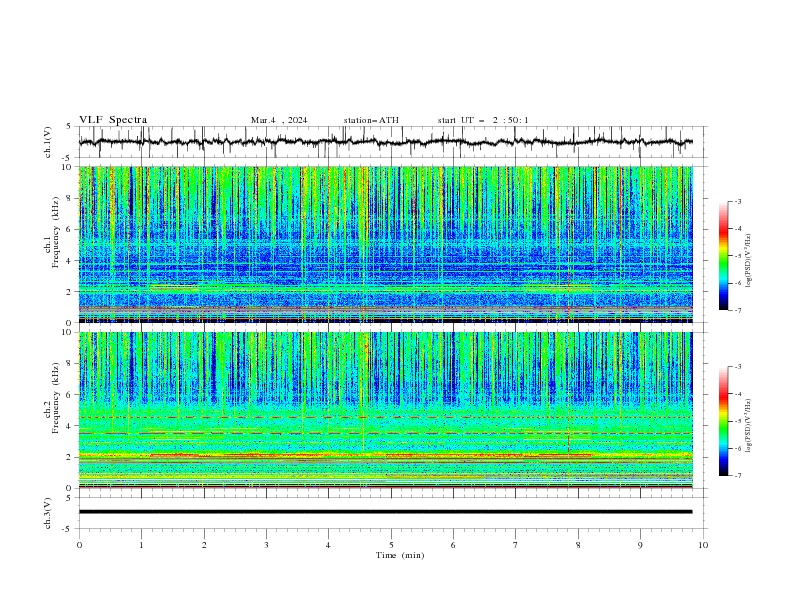Click the "station=ATH" label
The width and height of the screenshot is (792, 612).
(x=371, y=120)
